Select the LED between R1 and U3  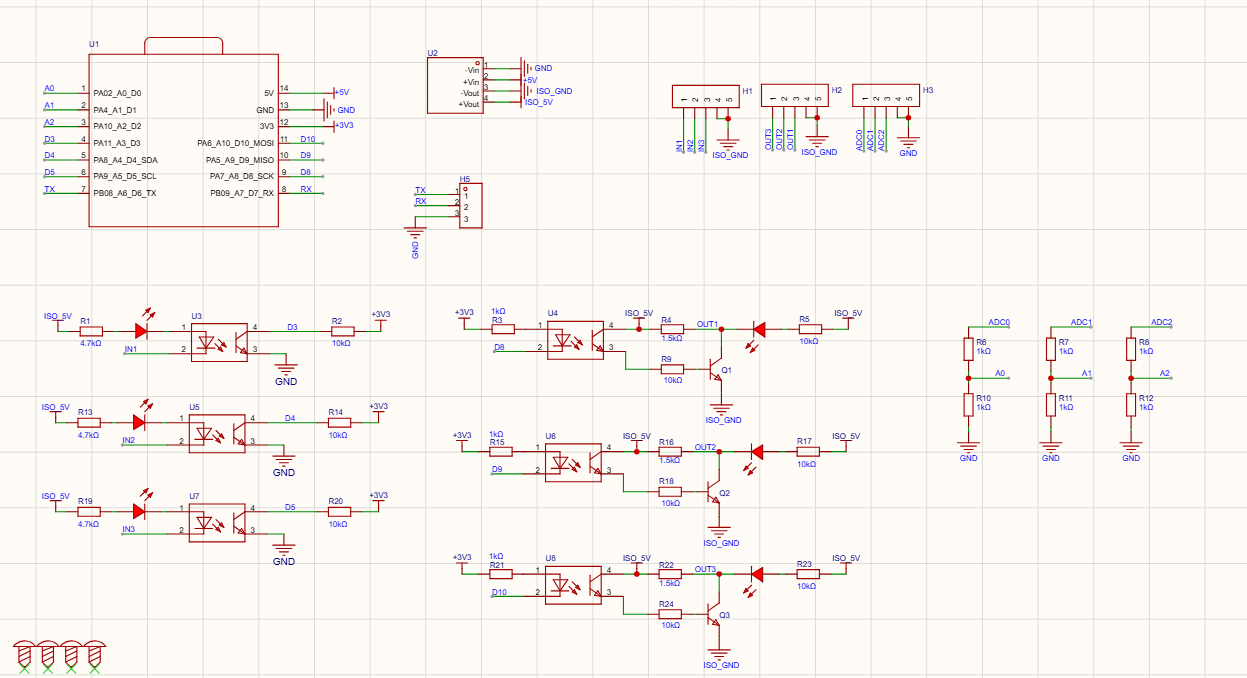point(141,328)
